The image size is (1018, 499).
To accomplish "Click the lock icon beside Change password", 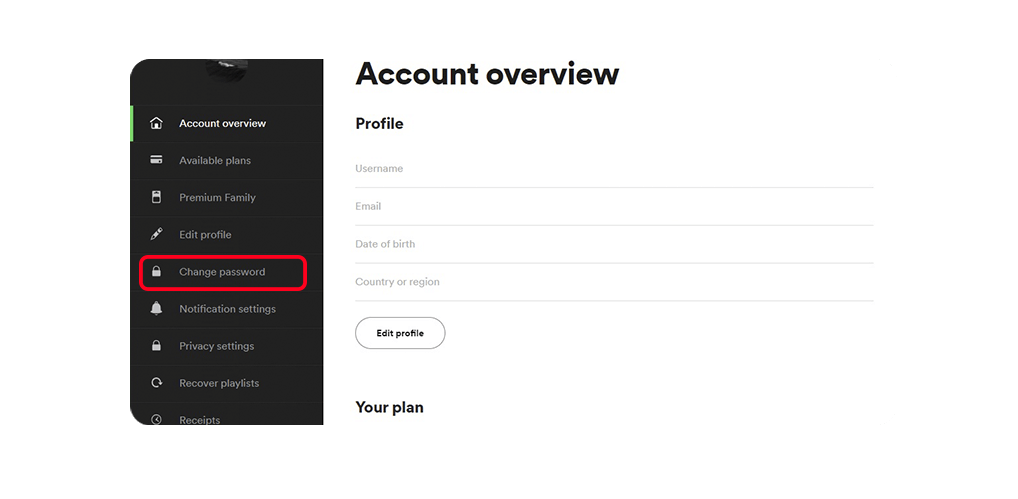I will pos(156,272).
